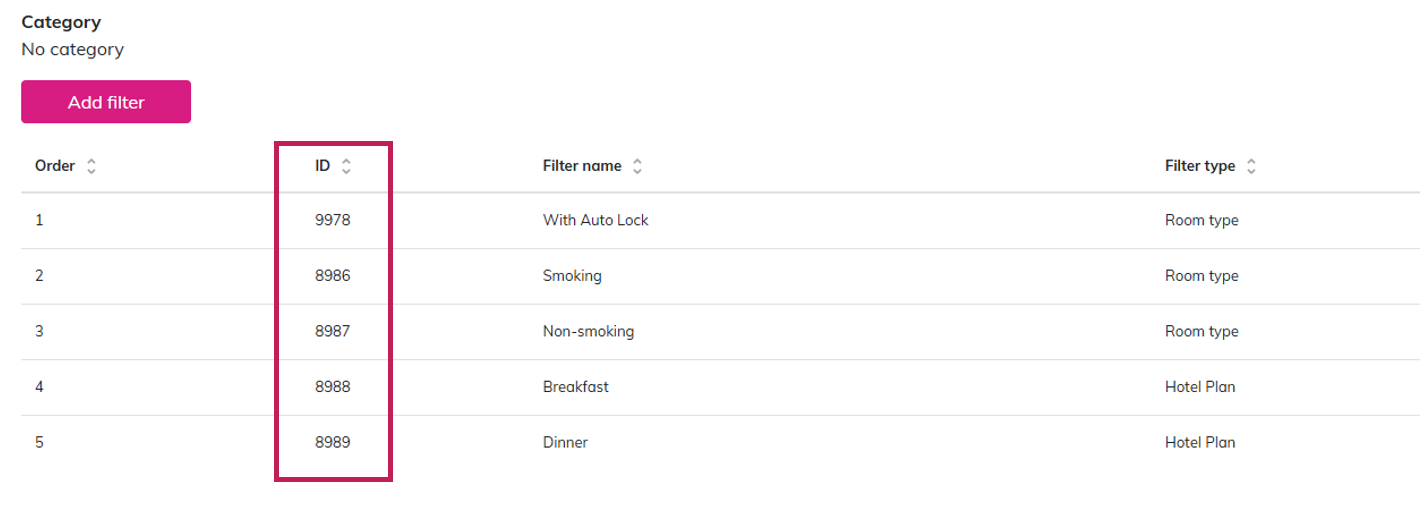Select the With Auto Lock filter row
Viewport: 1420px width, 508px height.
point(595,220)
